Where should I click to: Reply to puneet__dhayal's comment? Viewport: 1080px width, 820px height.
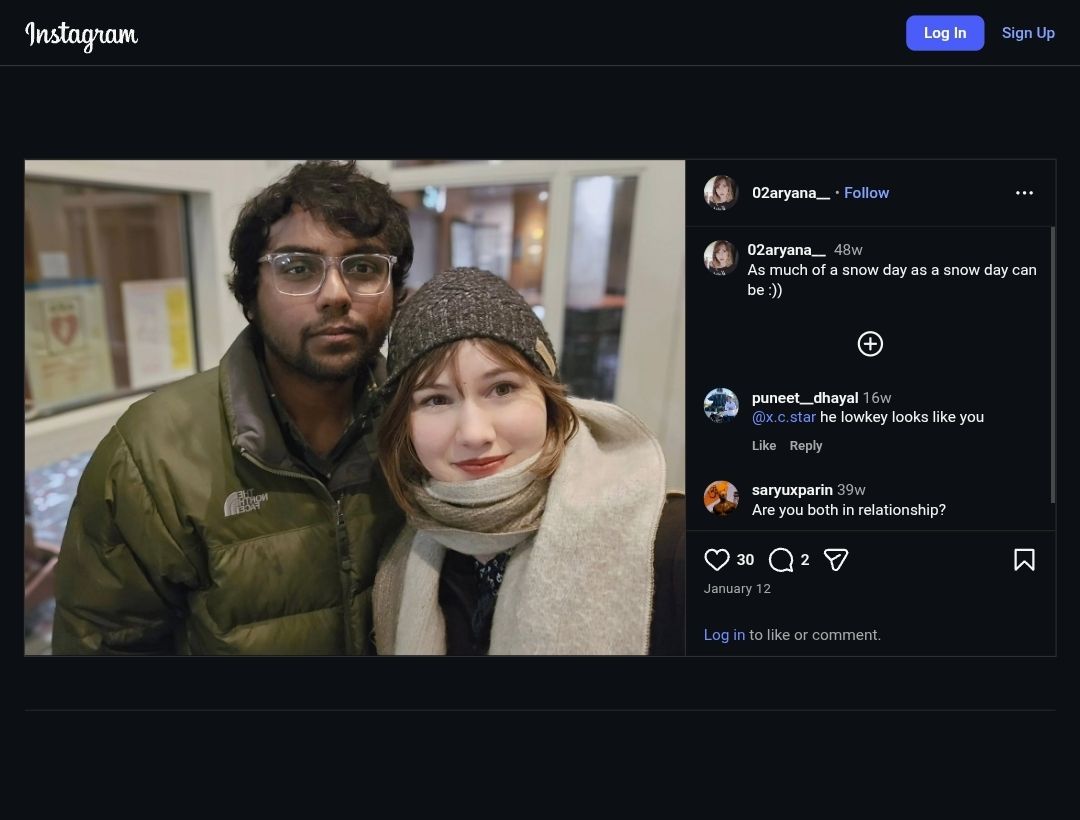(806, 446)
